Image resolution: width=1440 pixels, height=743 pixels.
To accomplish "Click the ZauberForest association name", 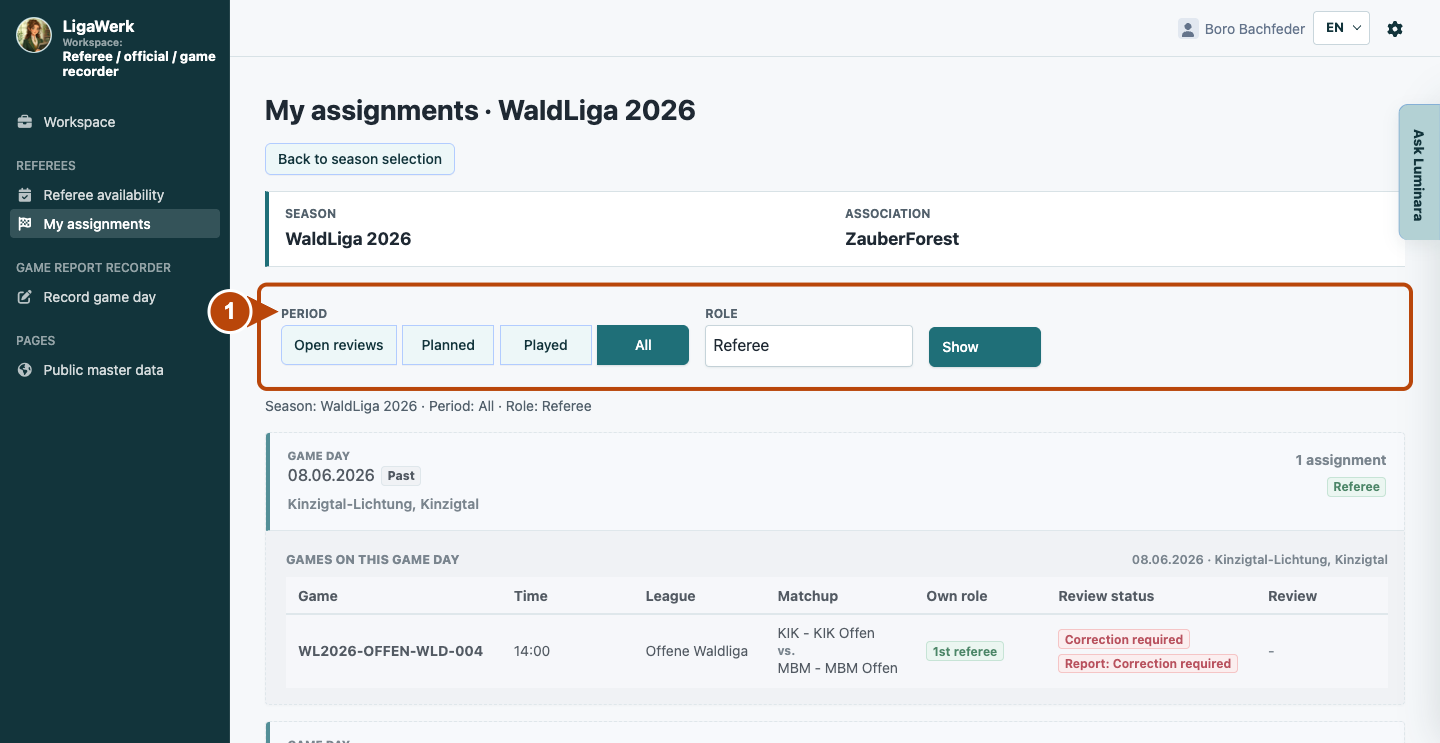I will tap(902, 239).
